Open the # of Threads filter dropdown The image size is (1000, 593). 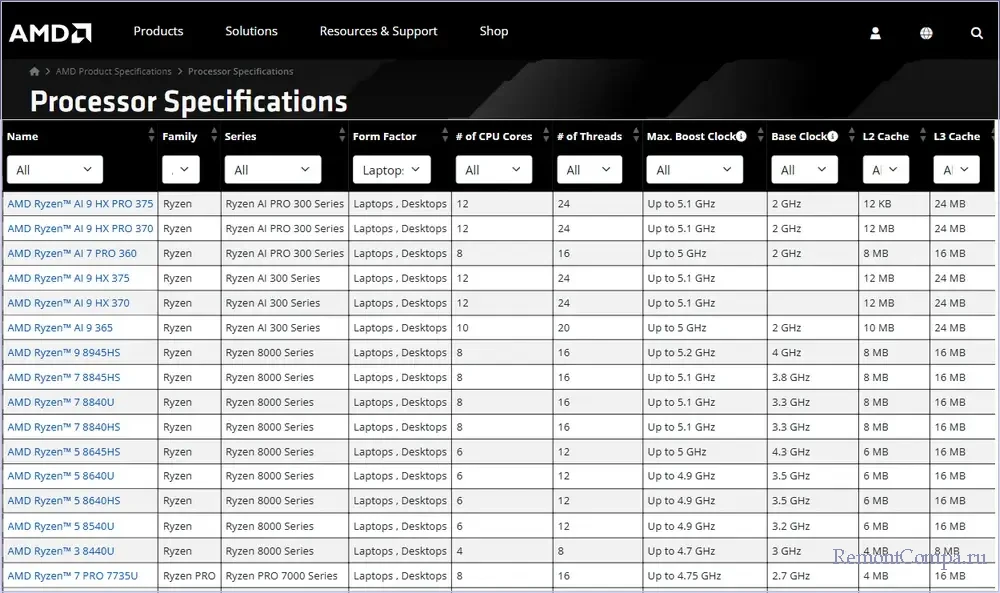(594, 170)
